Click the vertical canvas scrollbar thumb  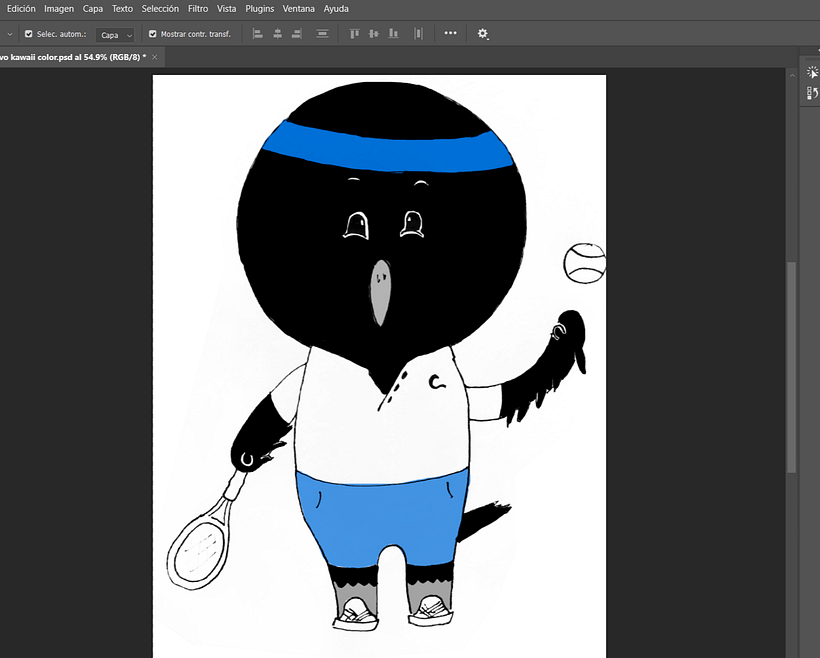click(792, 366)
